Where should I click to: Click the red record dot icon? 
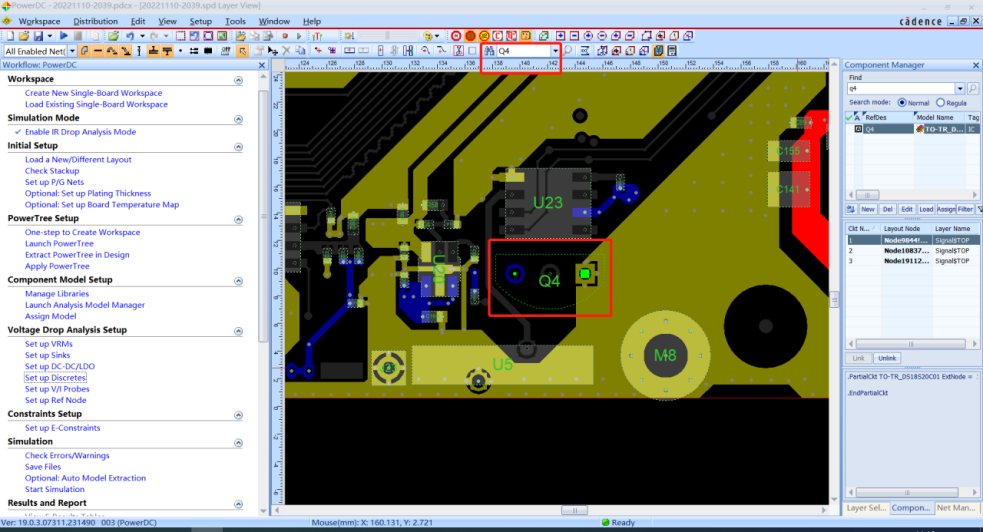[x=285, y=36]
